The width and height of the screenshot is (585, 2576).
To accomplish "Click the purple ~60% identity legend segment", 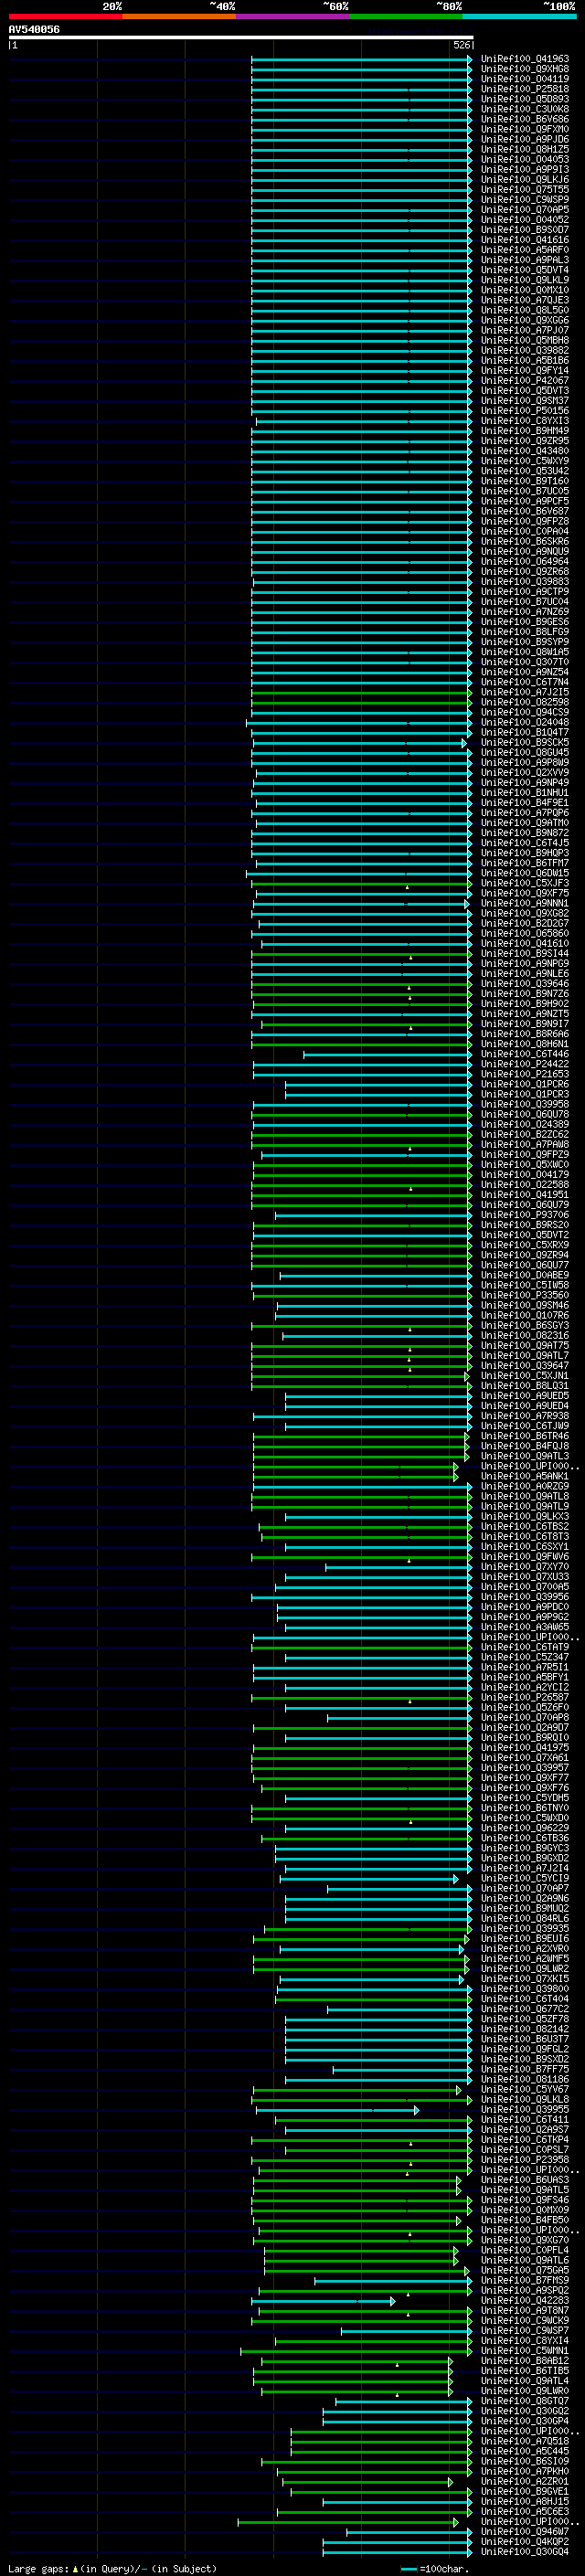I will click(293, 16).
